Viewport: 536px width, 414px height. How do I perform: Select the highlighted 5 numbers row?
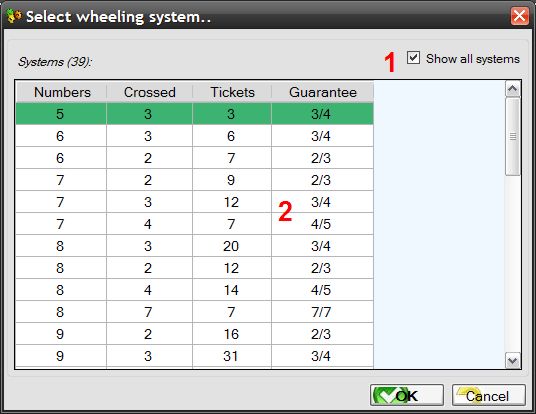[195, 113]
